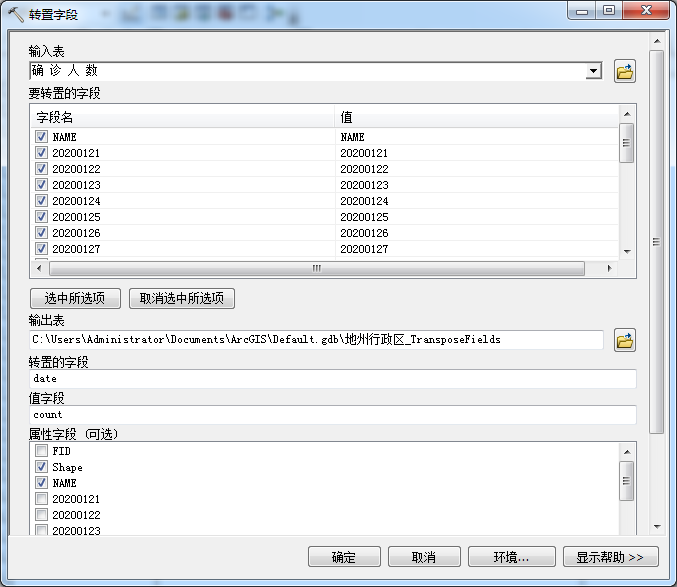Cancel with the 取消 button
Image resolution: width=677 pixels, height=587 pixels.
click(424, 557)
